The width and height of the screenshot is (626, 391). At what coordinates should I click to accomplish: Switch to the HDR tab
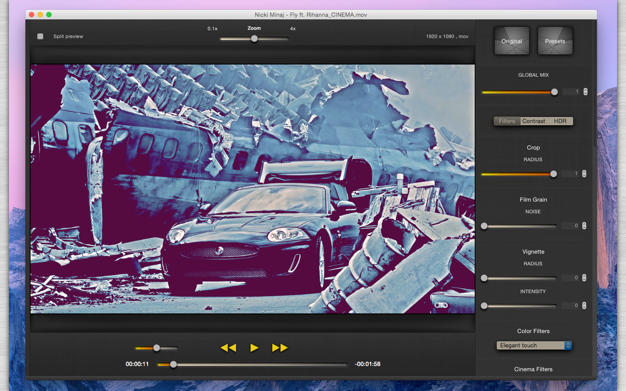pos(560,121)
